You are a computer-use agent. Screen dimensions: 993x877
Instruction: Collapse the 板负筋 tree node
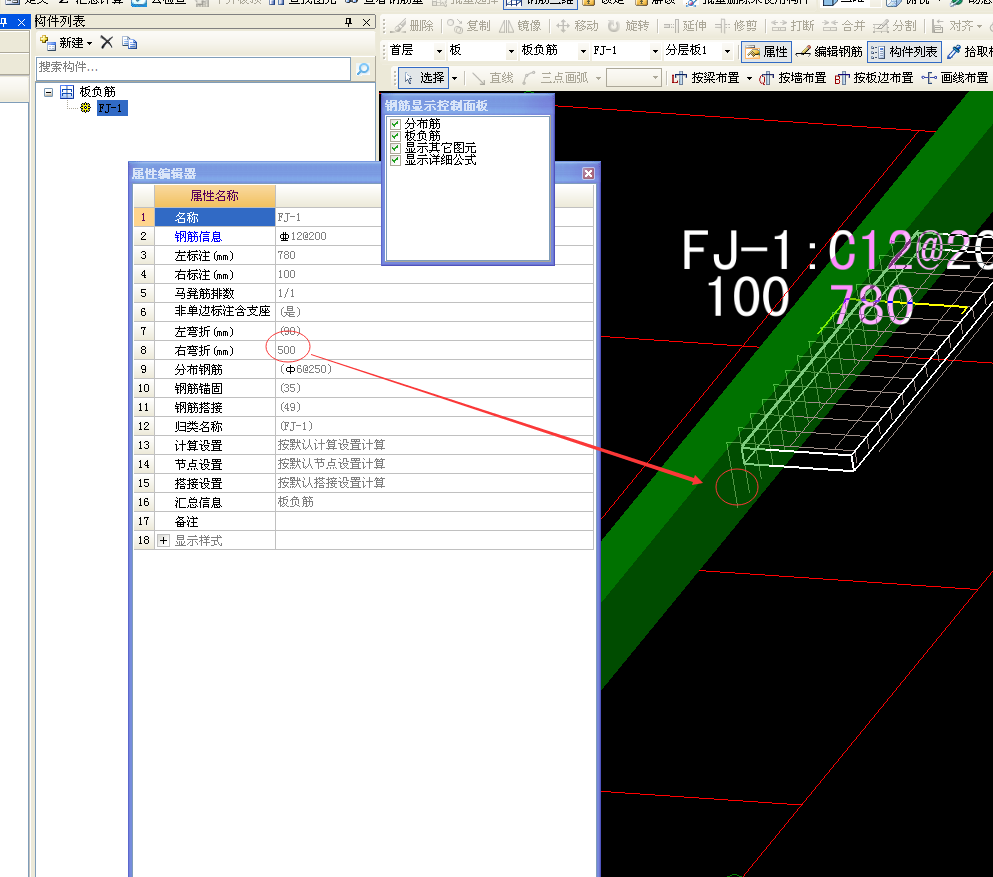pos(48,92)
